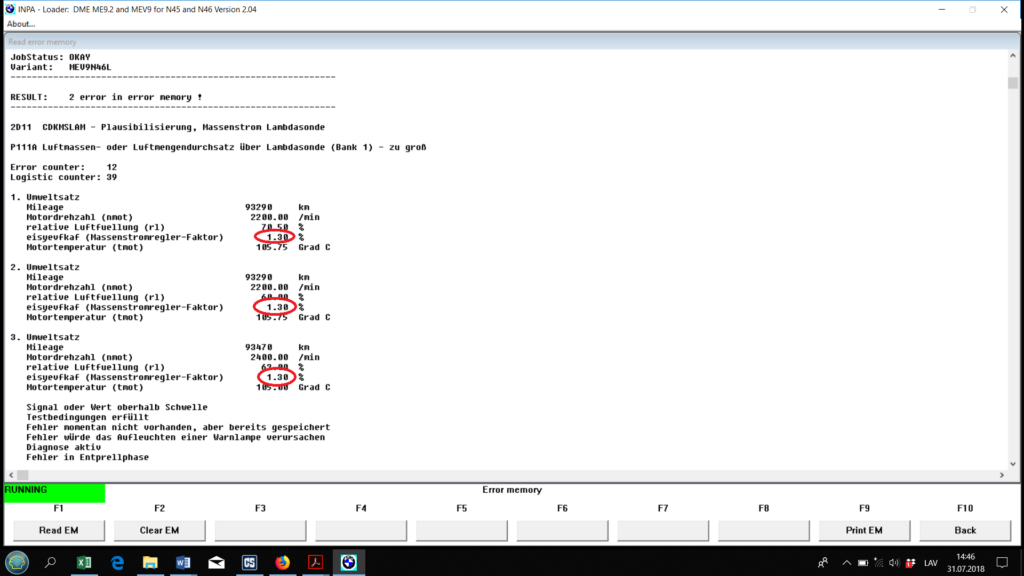
Task: Click the volume speaker tray icon
Action: click(x=892, y=563)
